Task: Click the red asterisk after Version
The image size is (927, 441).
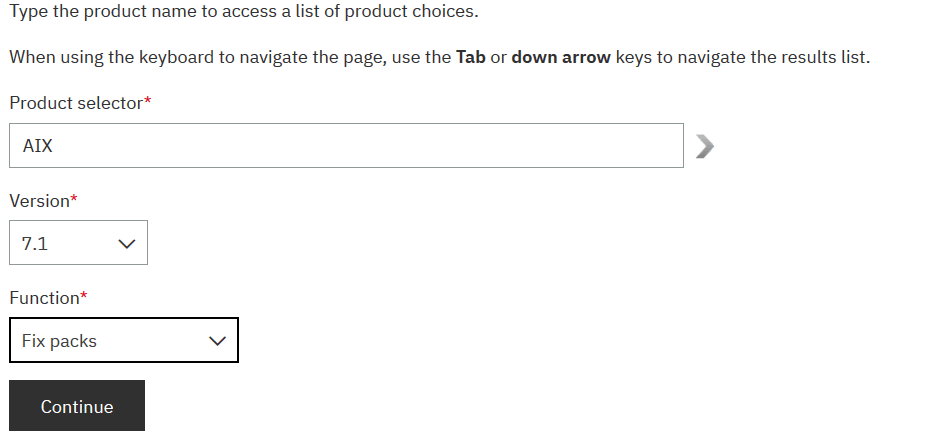Action: pyautogui.click(x=74, y=200)
